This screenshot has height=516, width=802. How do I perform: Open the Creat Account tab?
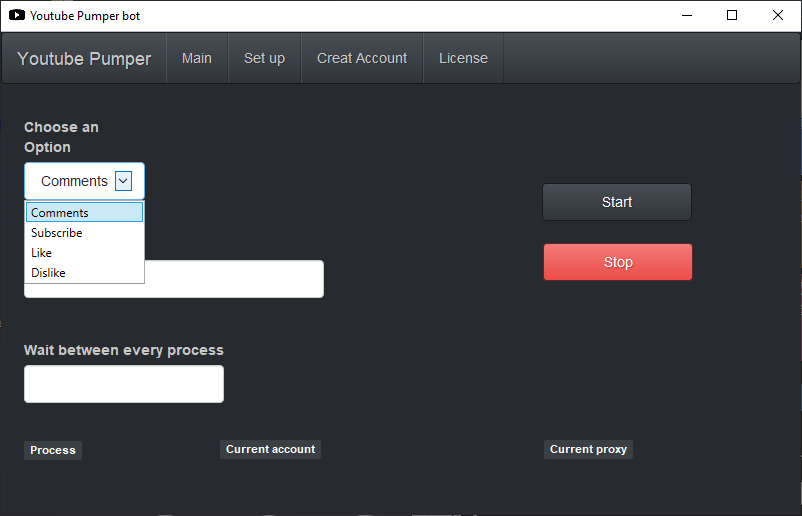pos(362,58)
